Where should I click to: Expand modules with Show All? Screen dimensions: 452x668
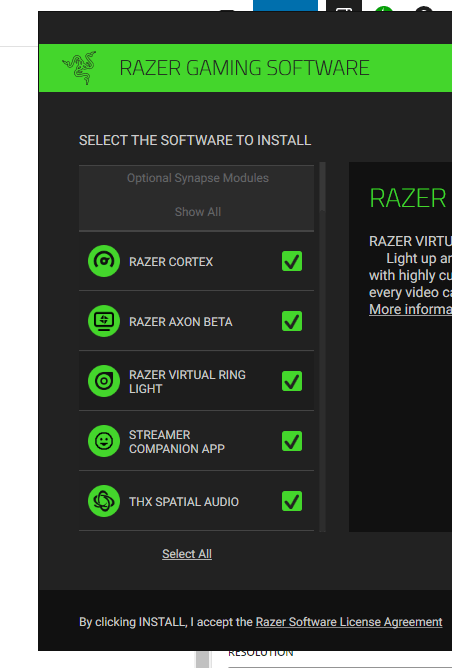[198, 212]
